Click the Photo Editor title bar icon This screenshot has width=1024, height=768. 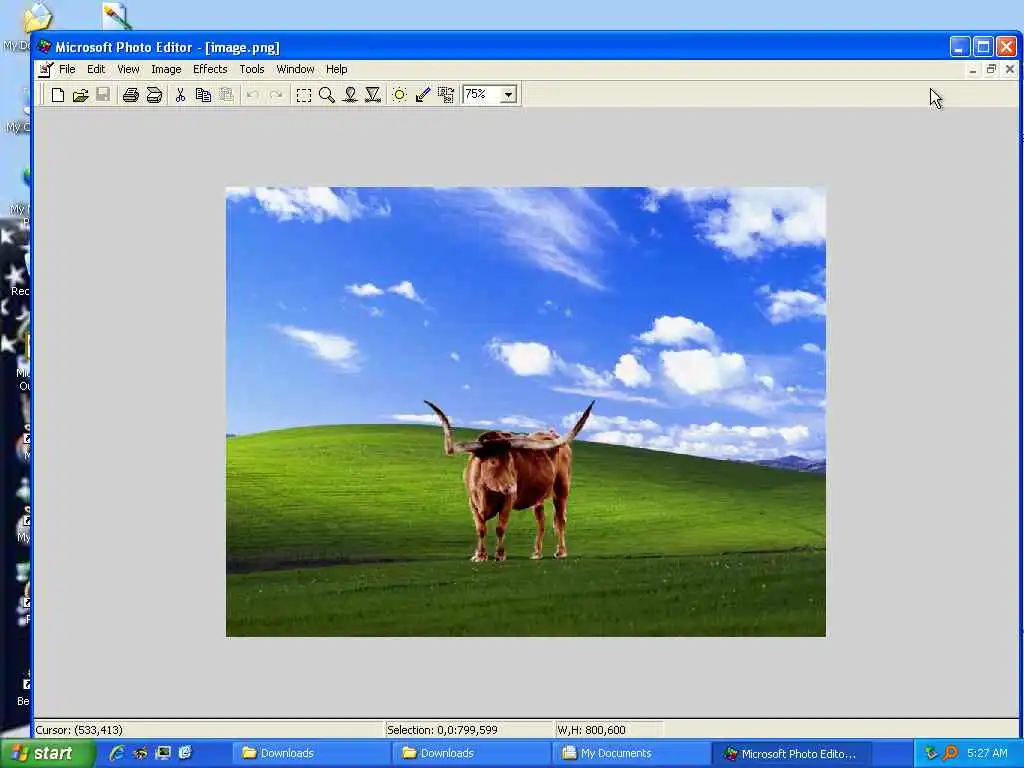[44, 47]
